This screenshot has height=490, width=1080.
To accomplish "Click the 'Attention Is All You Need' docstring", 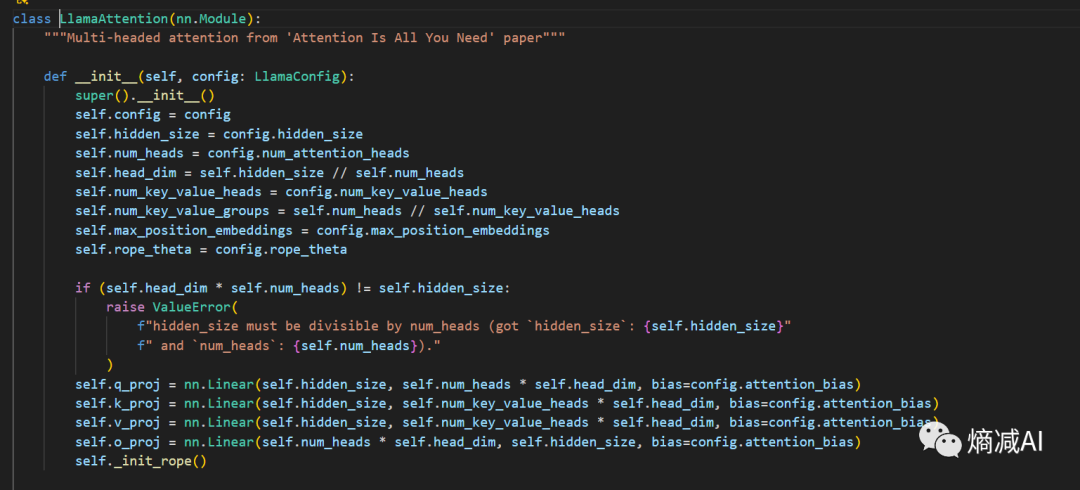I will coord(304,38).
